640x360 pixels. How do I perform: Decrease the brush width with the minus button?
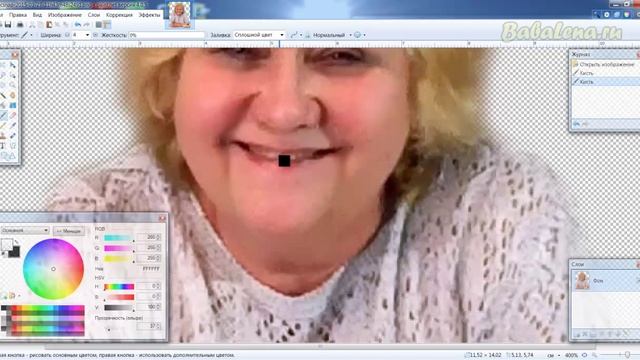[67, 35]
